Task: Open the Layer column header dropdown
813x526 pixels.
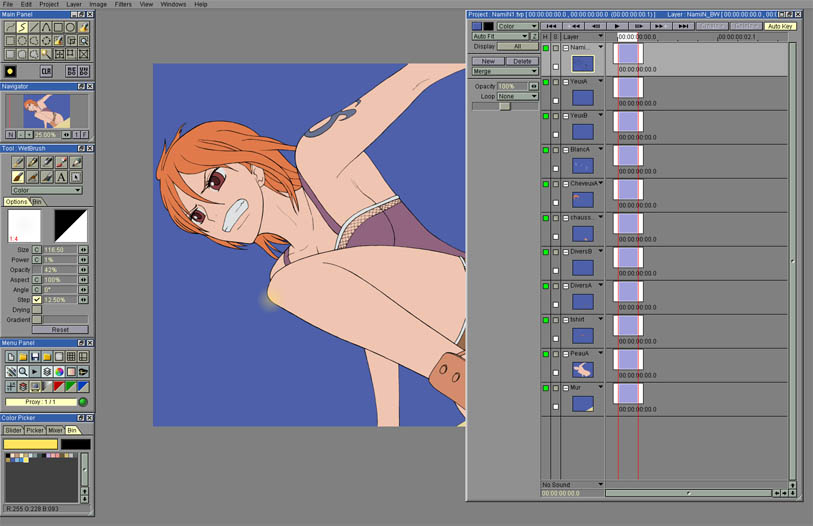Action: point(600,36)
